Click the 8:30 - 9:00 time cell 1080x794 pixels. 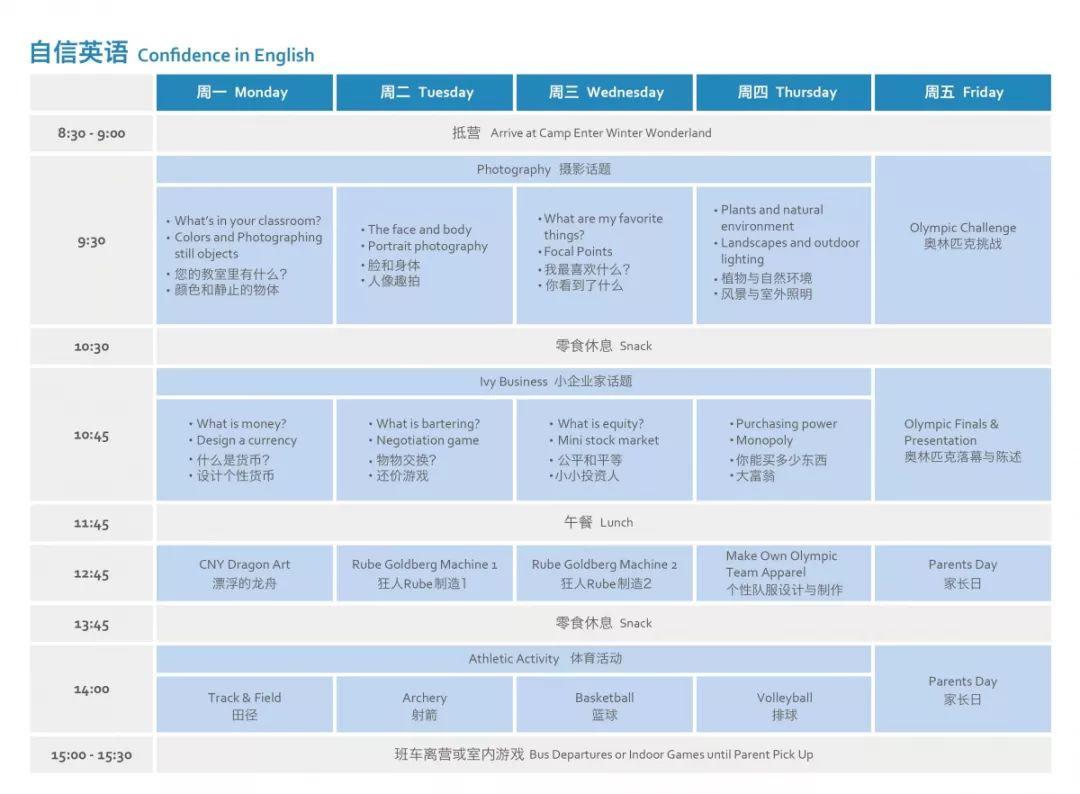coord(92,133)
